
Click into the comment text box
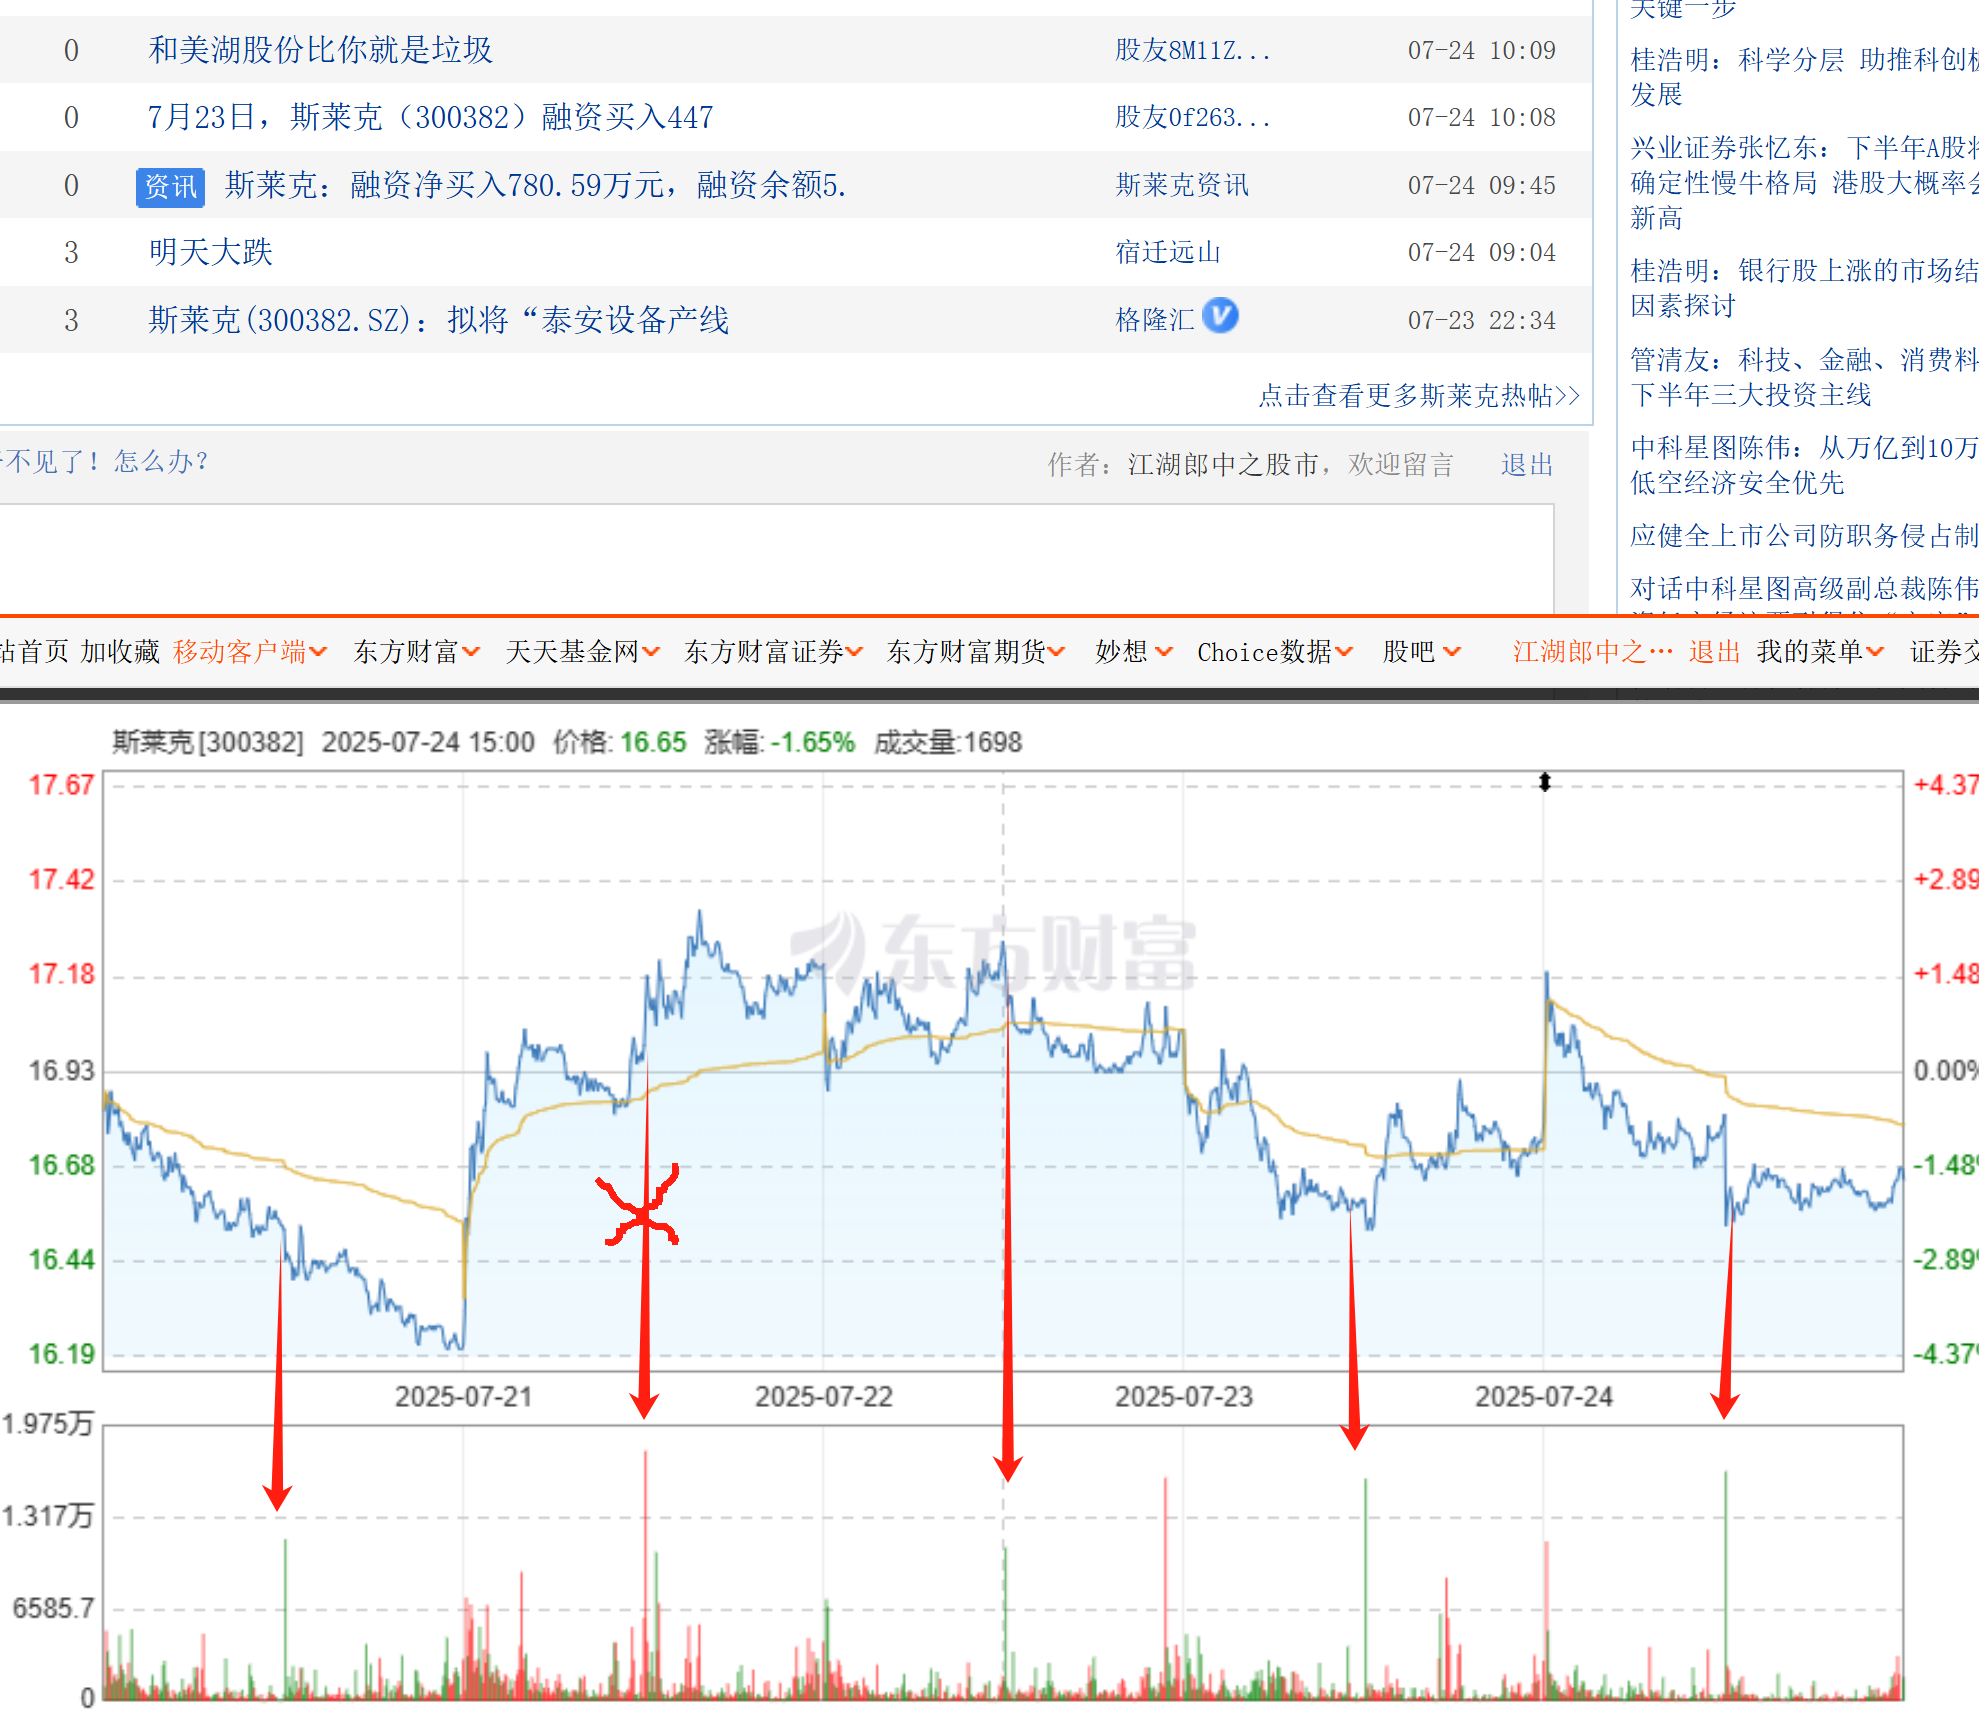coord(776,558)
